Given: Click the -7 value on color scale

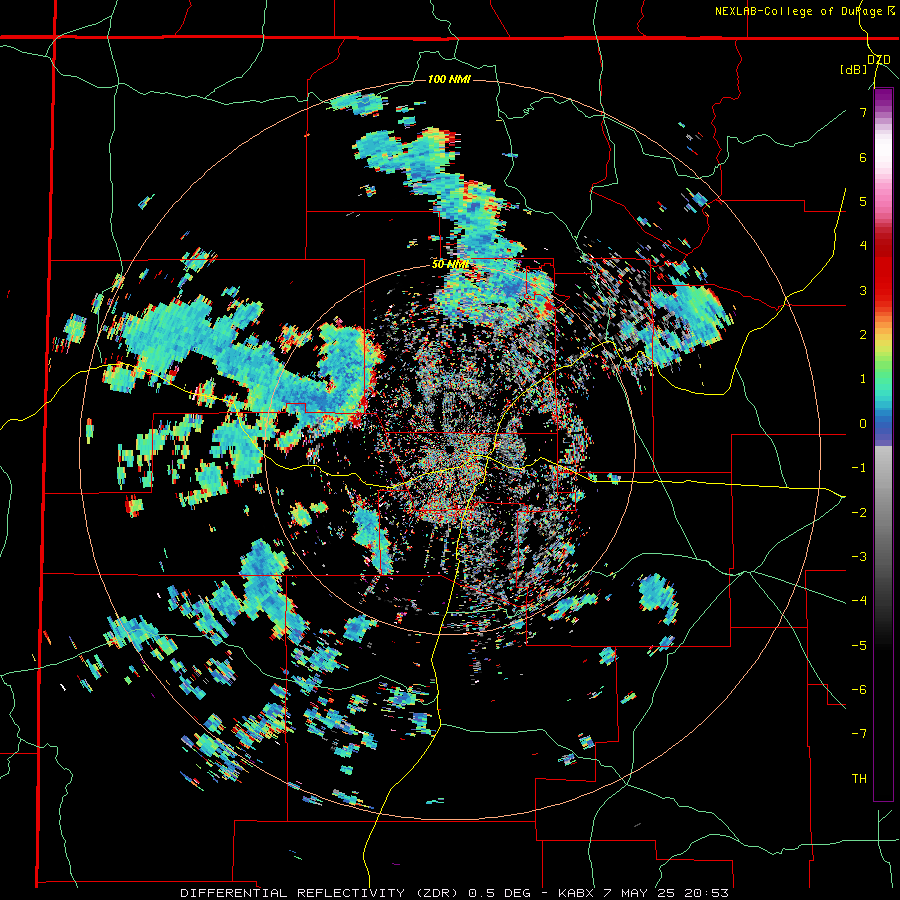Looking at the screenshot, I should point(859,734).
